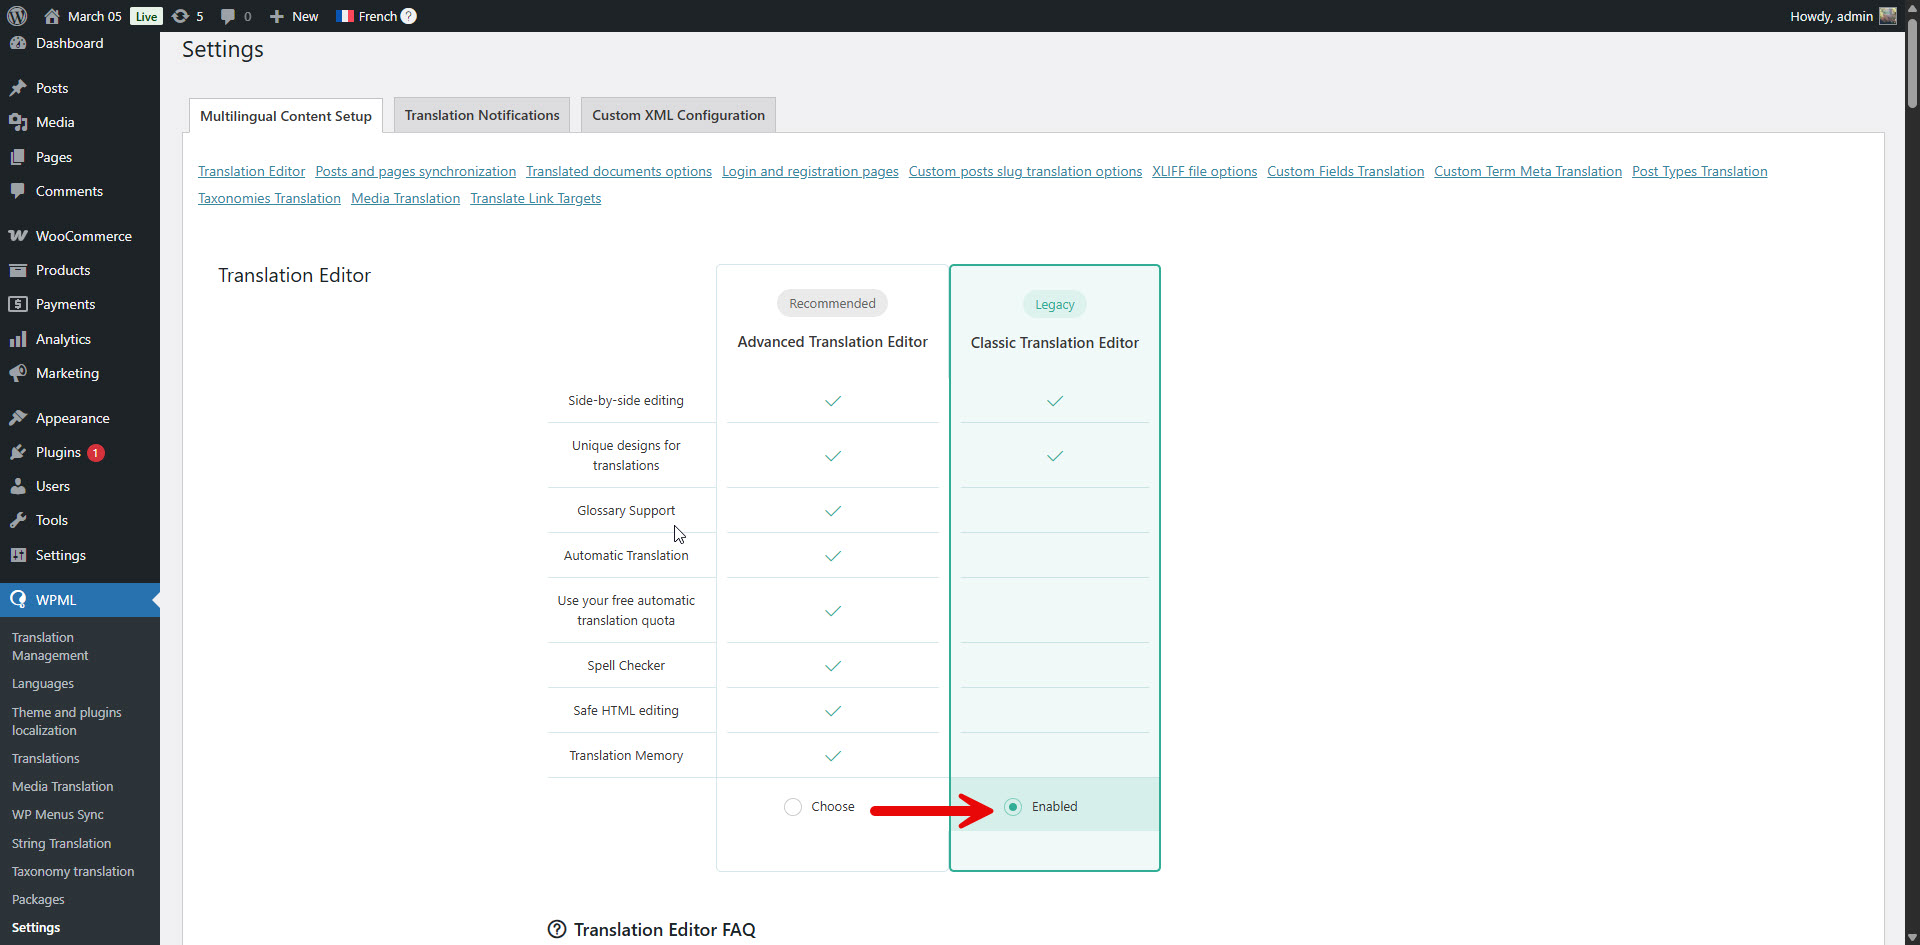
Task: Click the Media icon in sidebar
Action: coord(18,122)
